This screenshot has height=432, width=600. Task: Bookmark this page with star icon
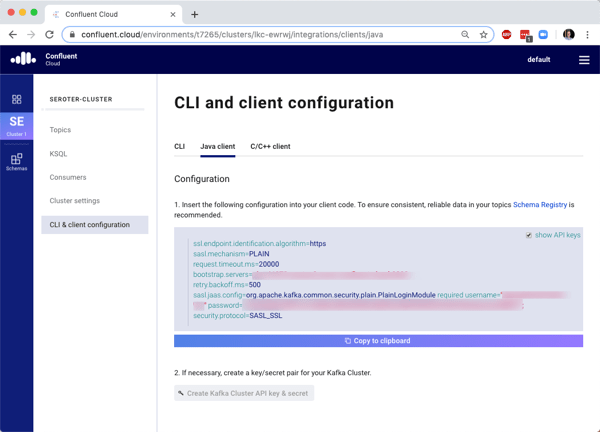tap(483, 34)
